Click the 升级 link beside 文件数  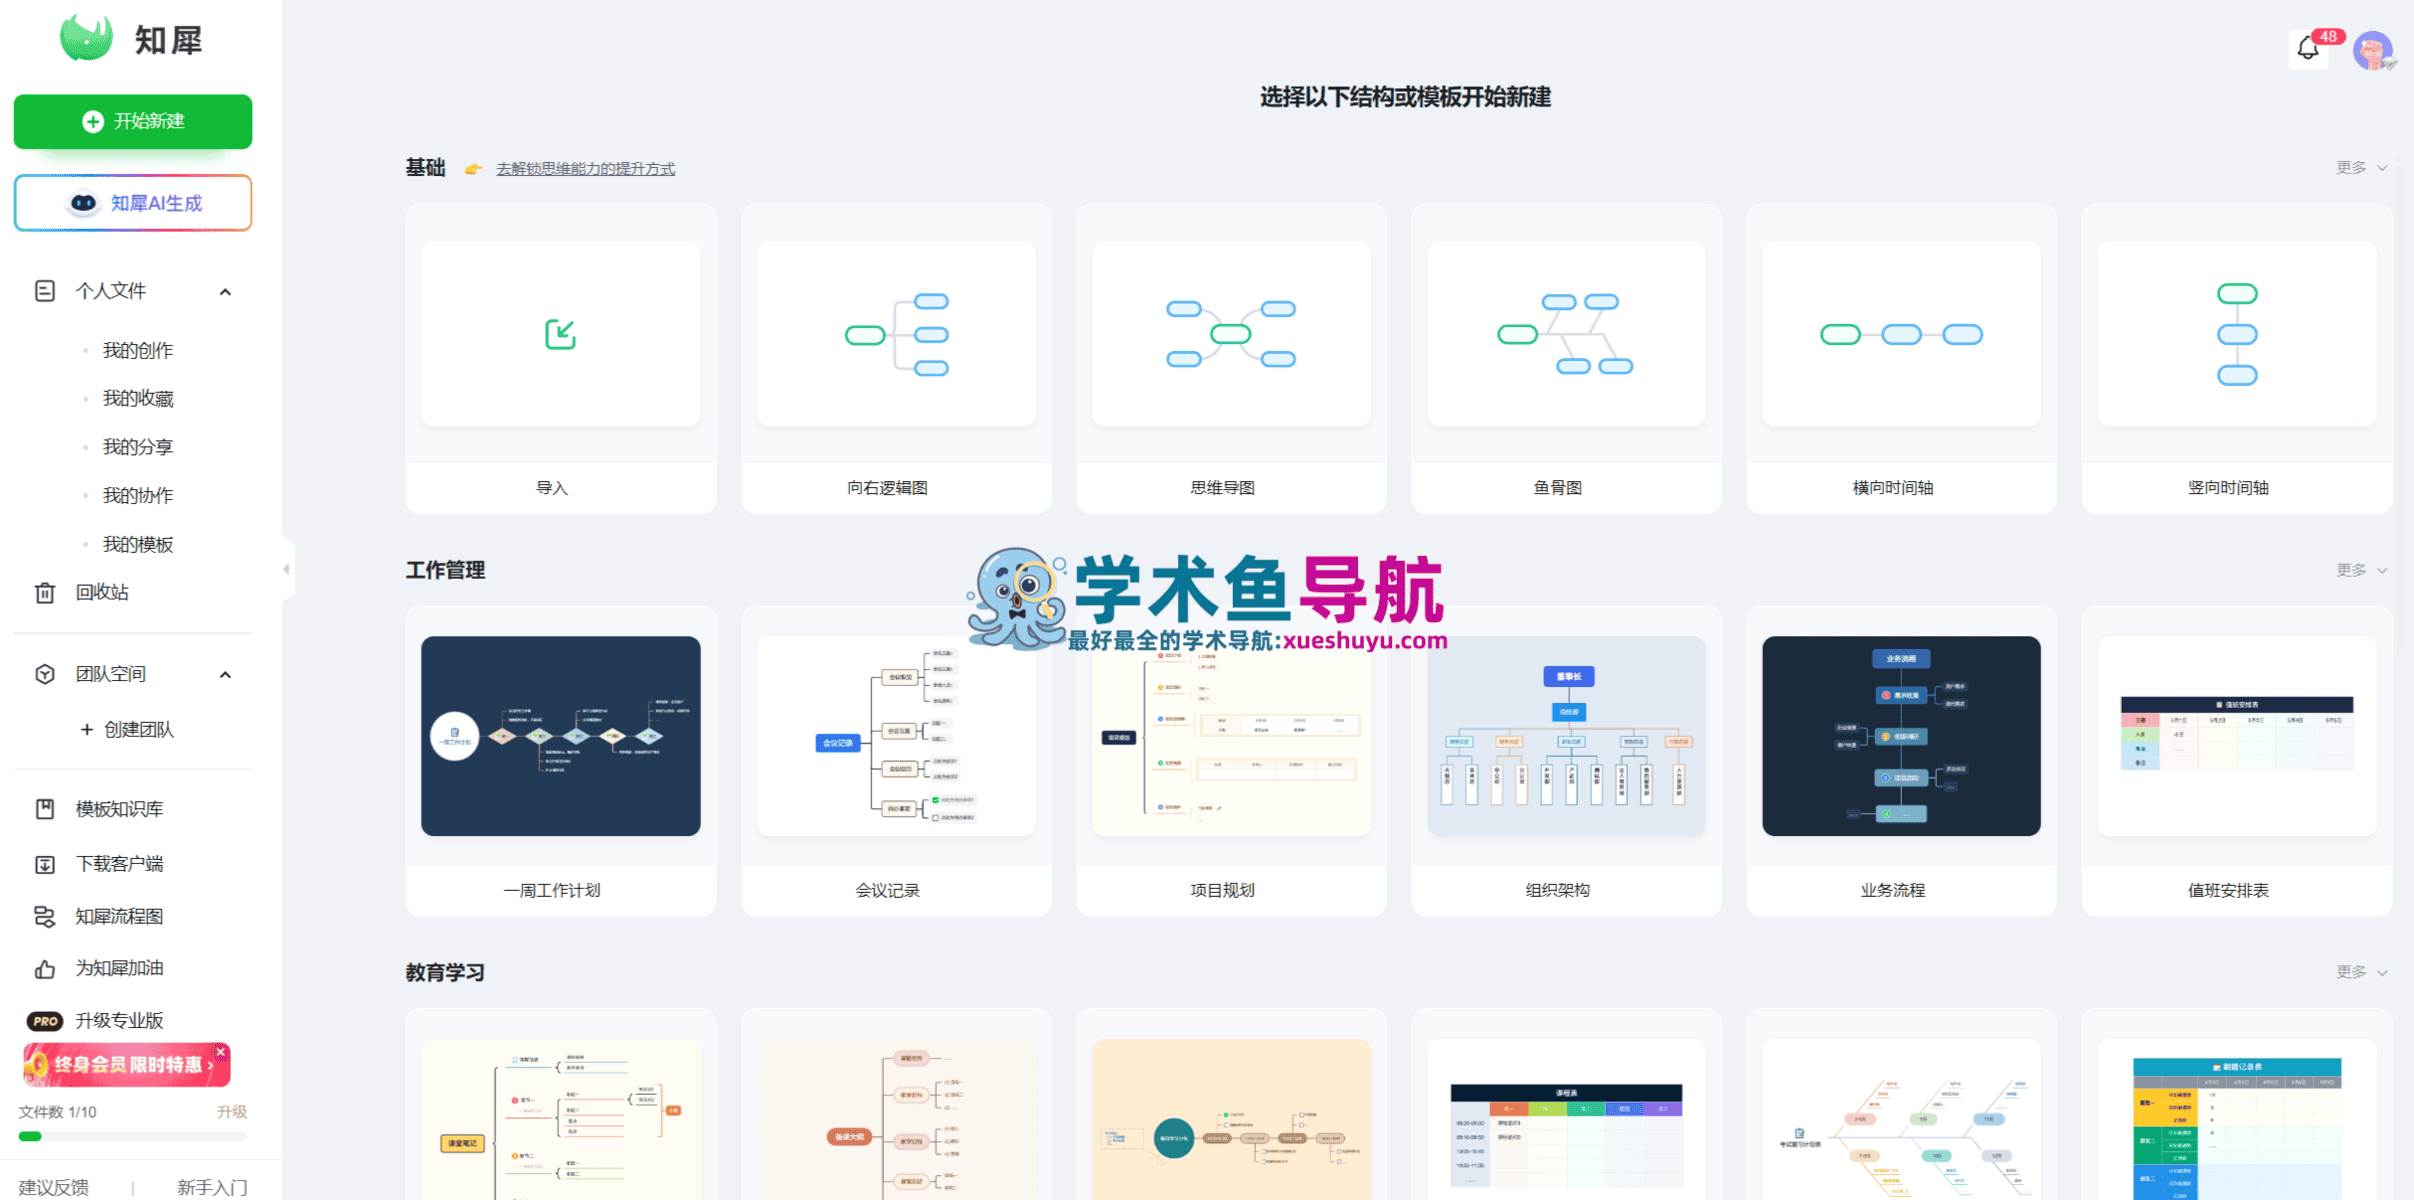232,1112
